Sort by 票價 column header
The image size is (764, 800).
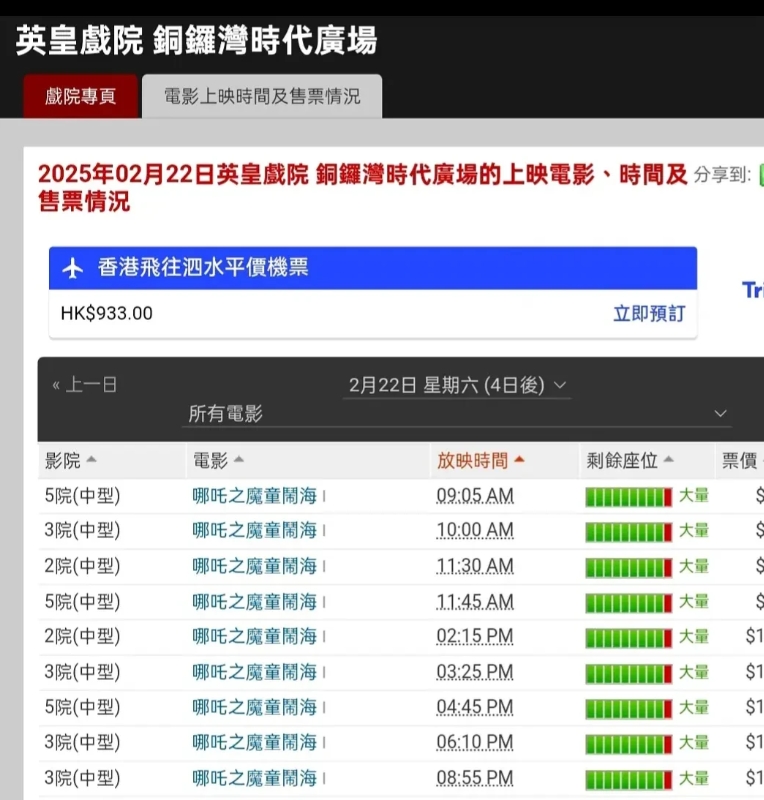click(741, 460)
